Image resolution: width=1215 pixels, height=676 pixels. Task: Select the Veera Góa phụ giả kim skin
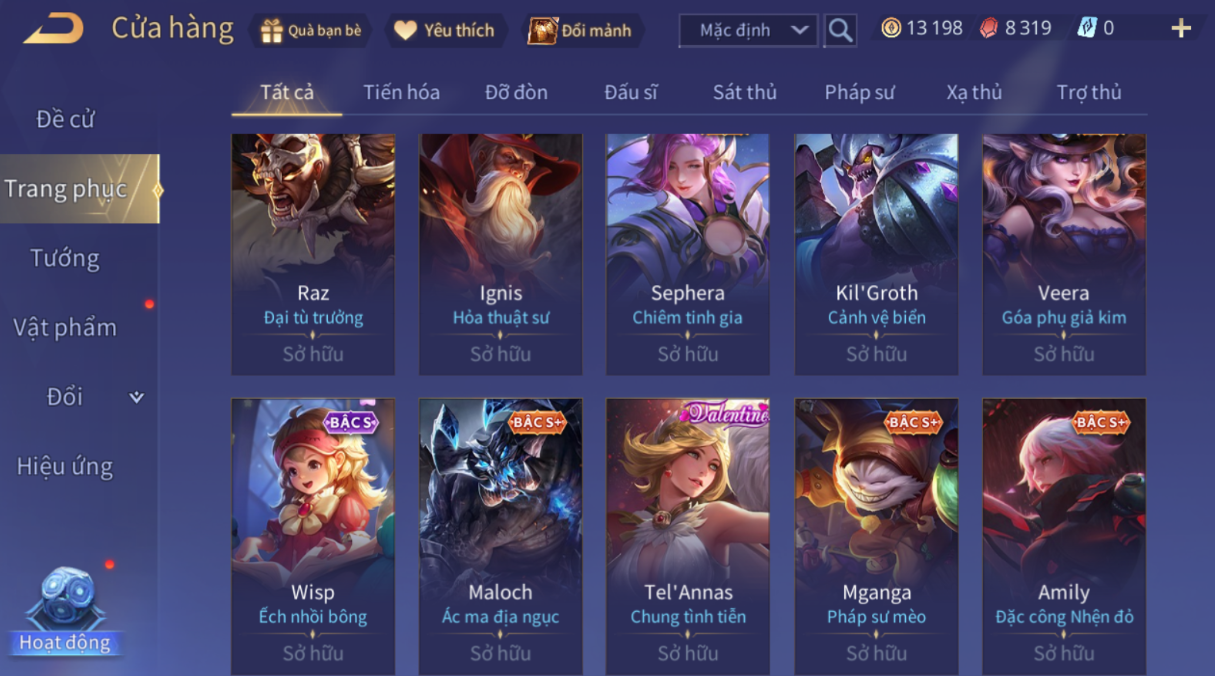click(1064, 255)
